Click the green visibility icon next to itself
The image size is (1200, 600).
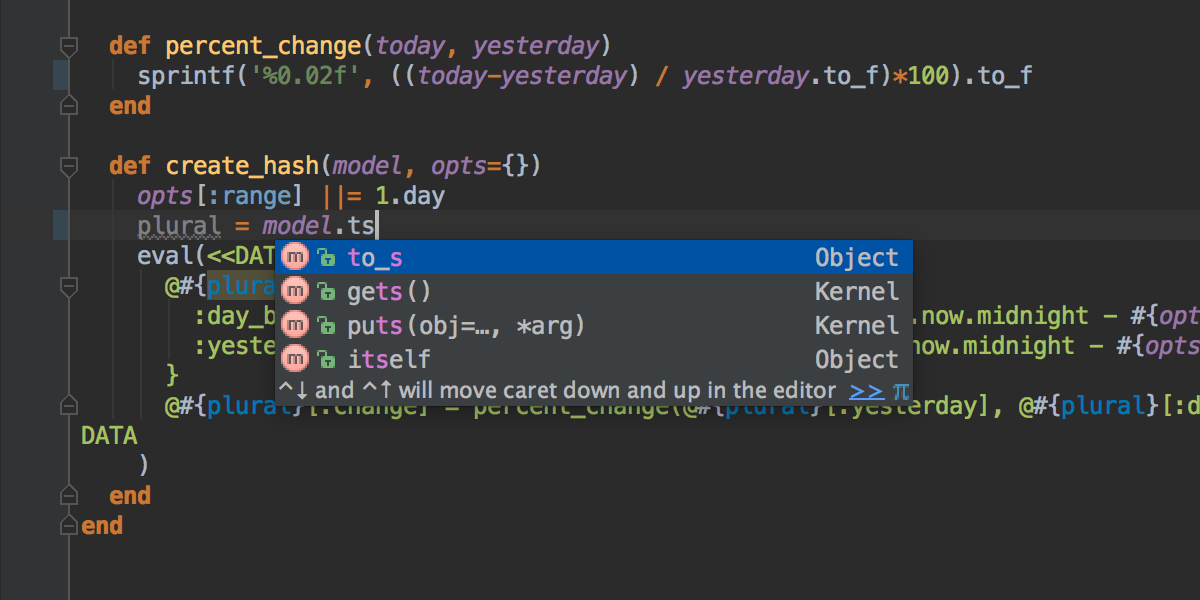(326, 360)
